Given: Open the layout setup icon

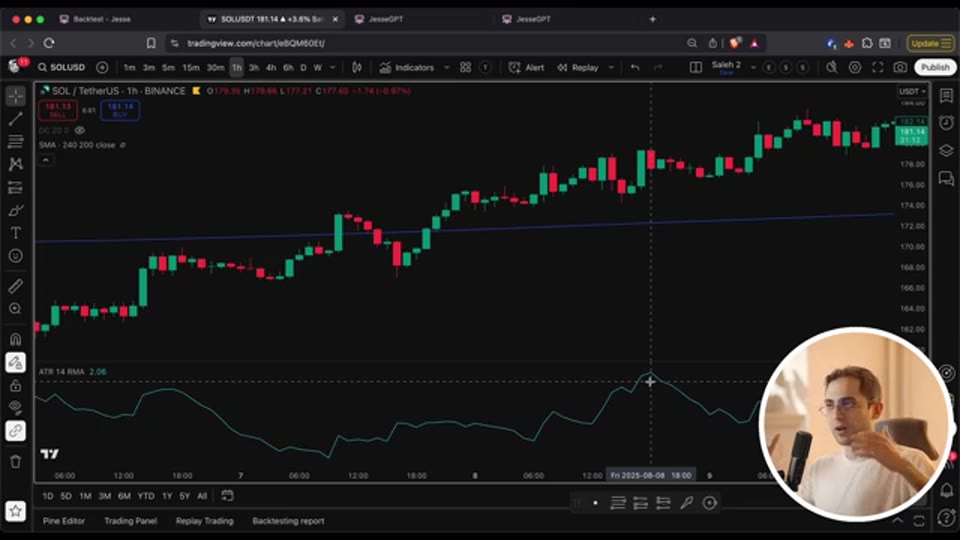Looking at the screenshot, I should click(696, 67).
